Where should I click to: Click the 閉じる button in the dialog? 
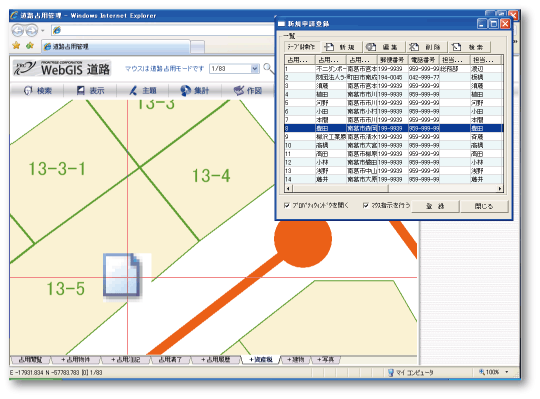coord(484,206)
